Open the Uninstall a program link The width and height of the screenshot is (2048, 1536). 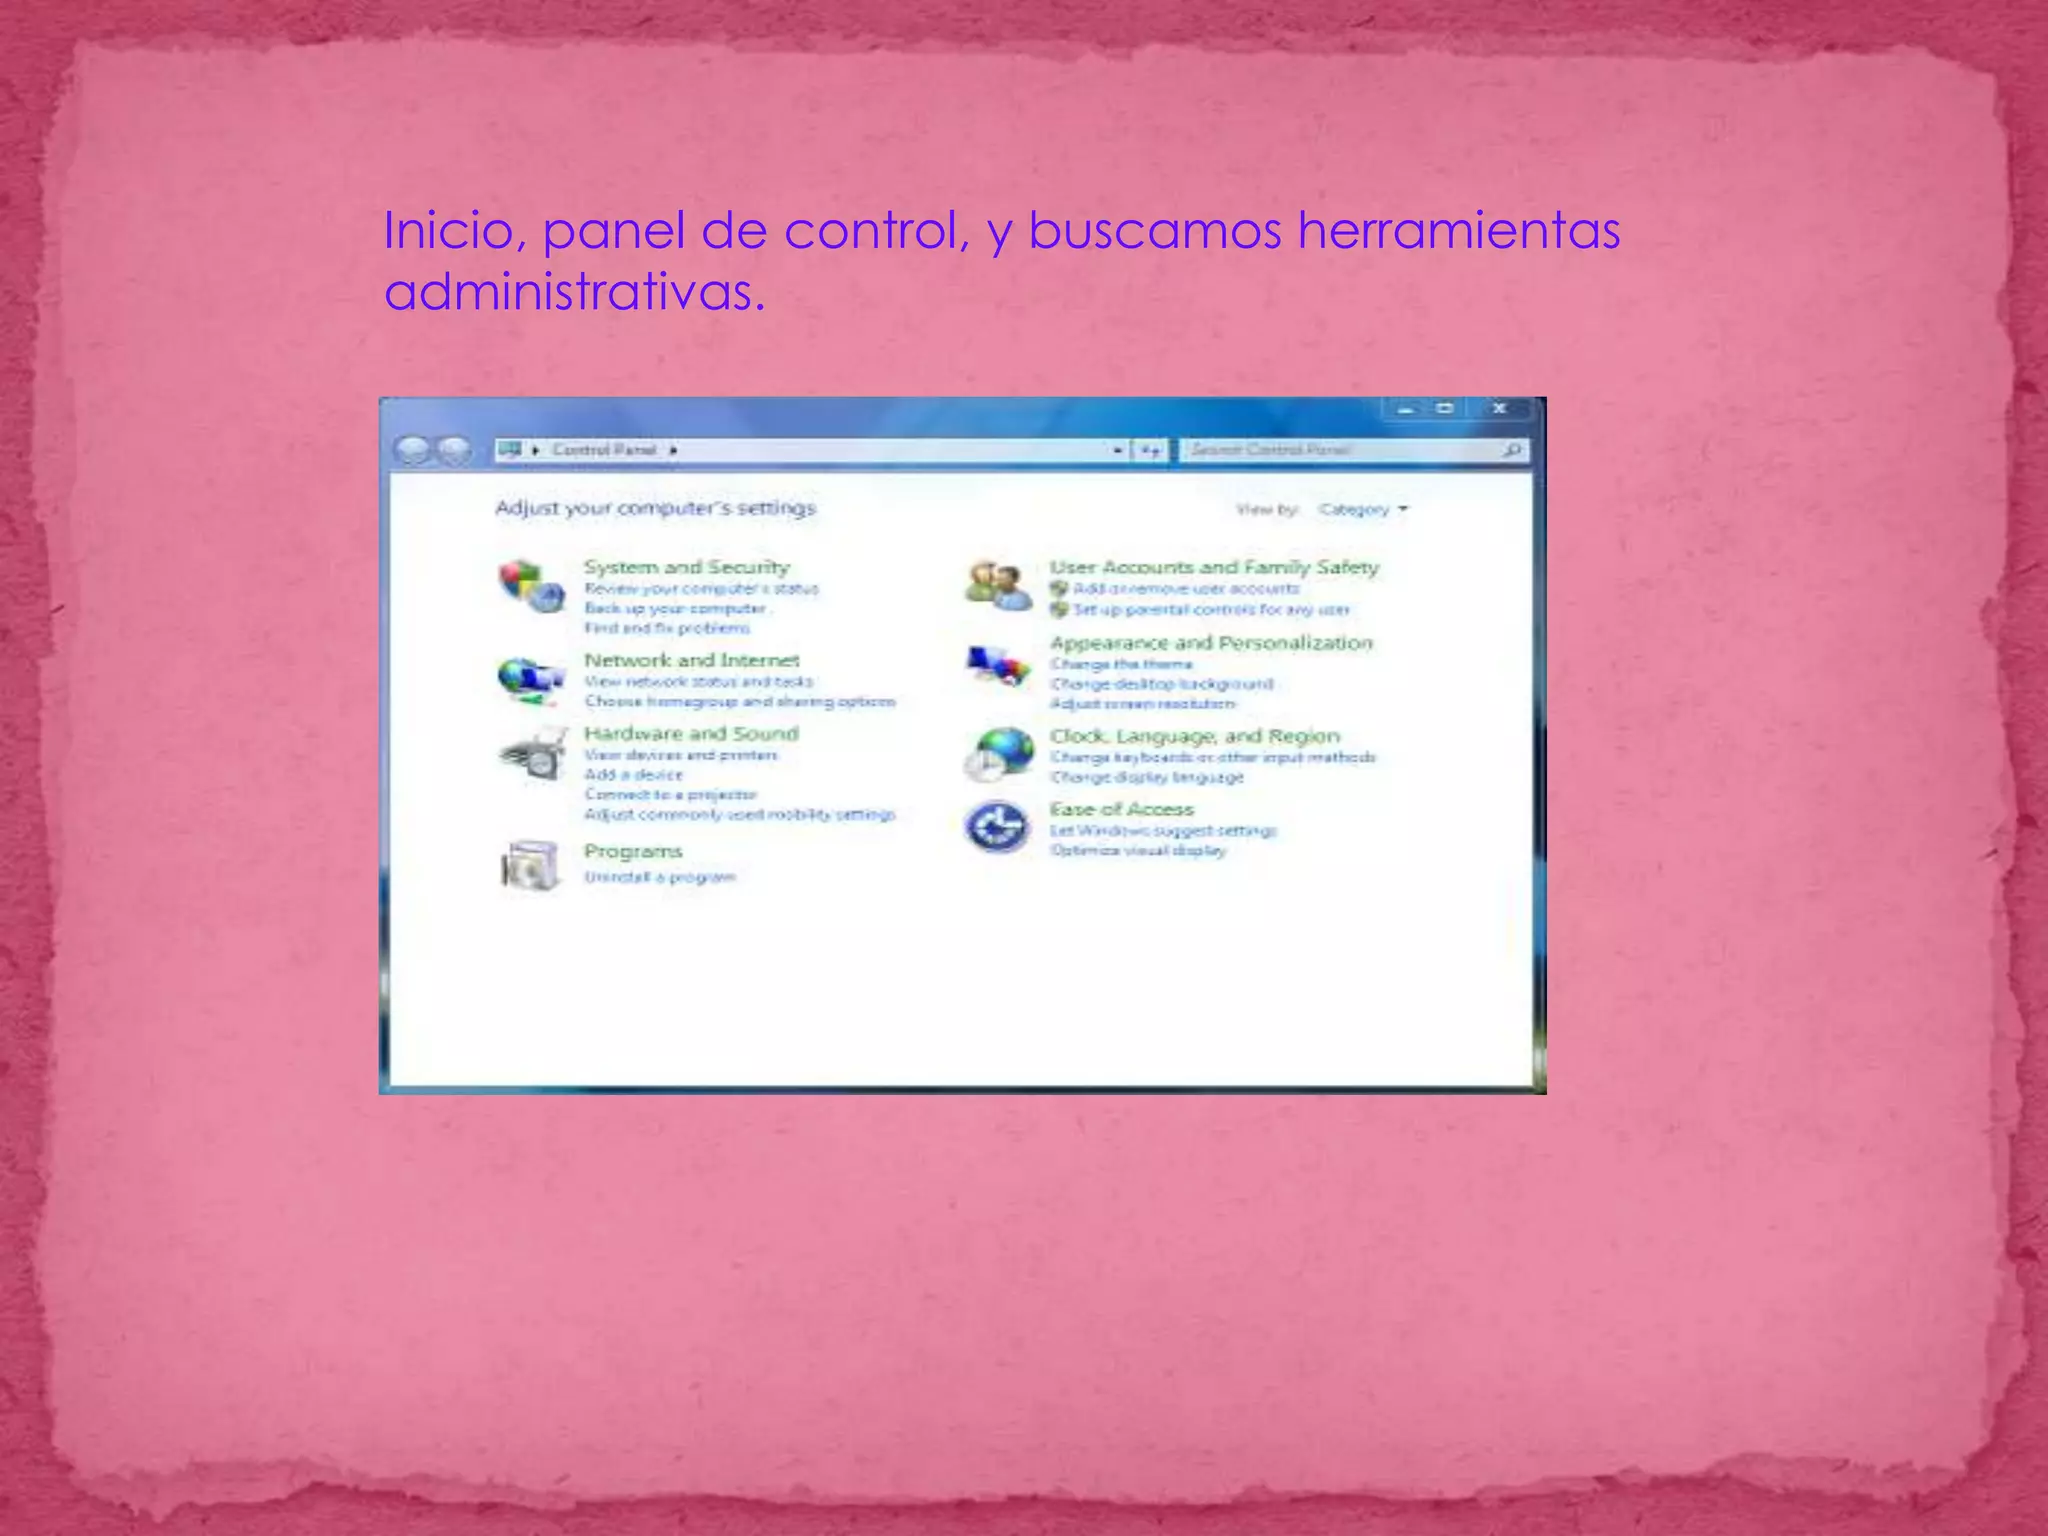660,877
